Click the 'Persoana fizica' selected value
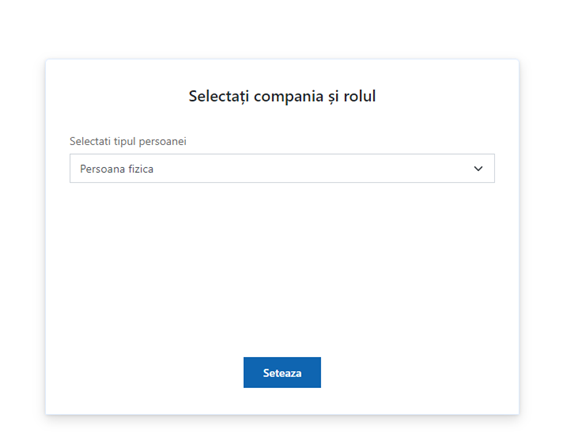 tap(117, 169)
